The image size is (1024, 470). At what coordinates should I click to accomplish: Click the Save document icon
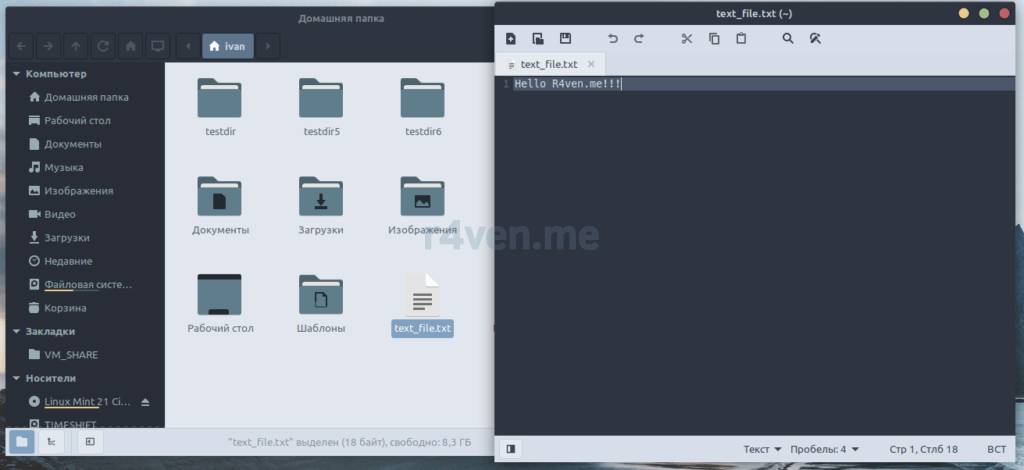click(565, 39)
